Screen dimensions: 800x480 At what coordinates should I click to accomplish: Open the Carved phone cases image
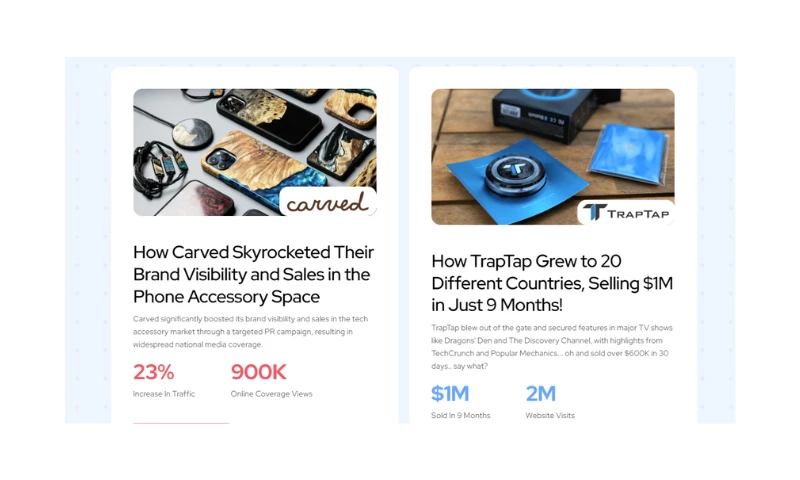(255, 152)
